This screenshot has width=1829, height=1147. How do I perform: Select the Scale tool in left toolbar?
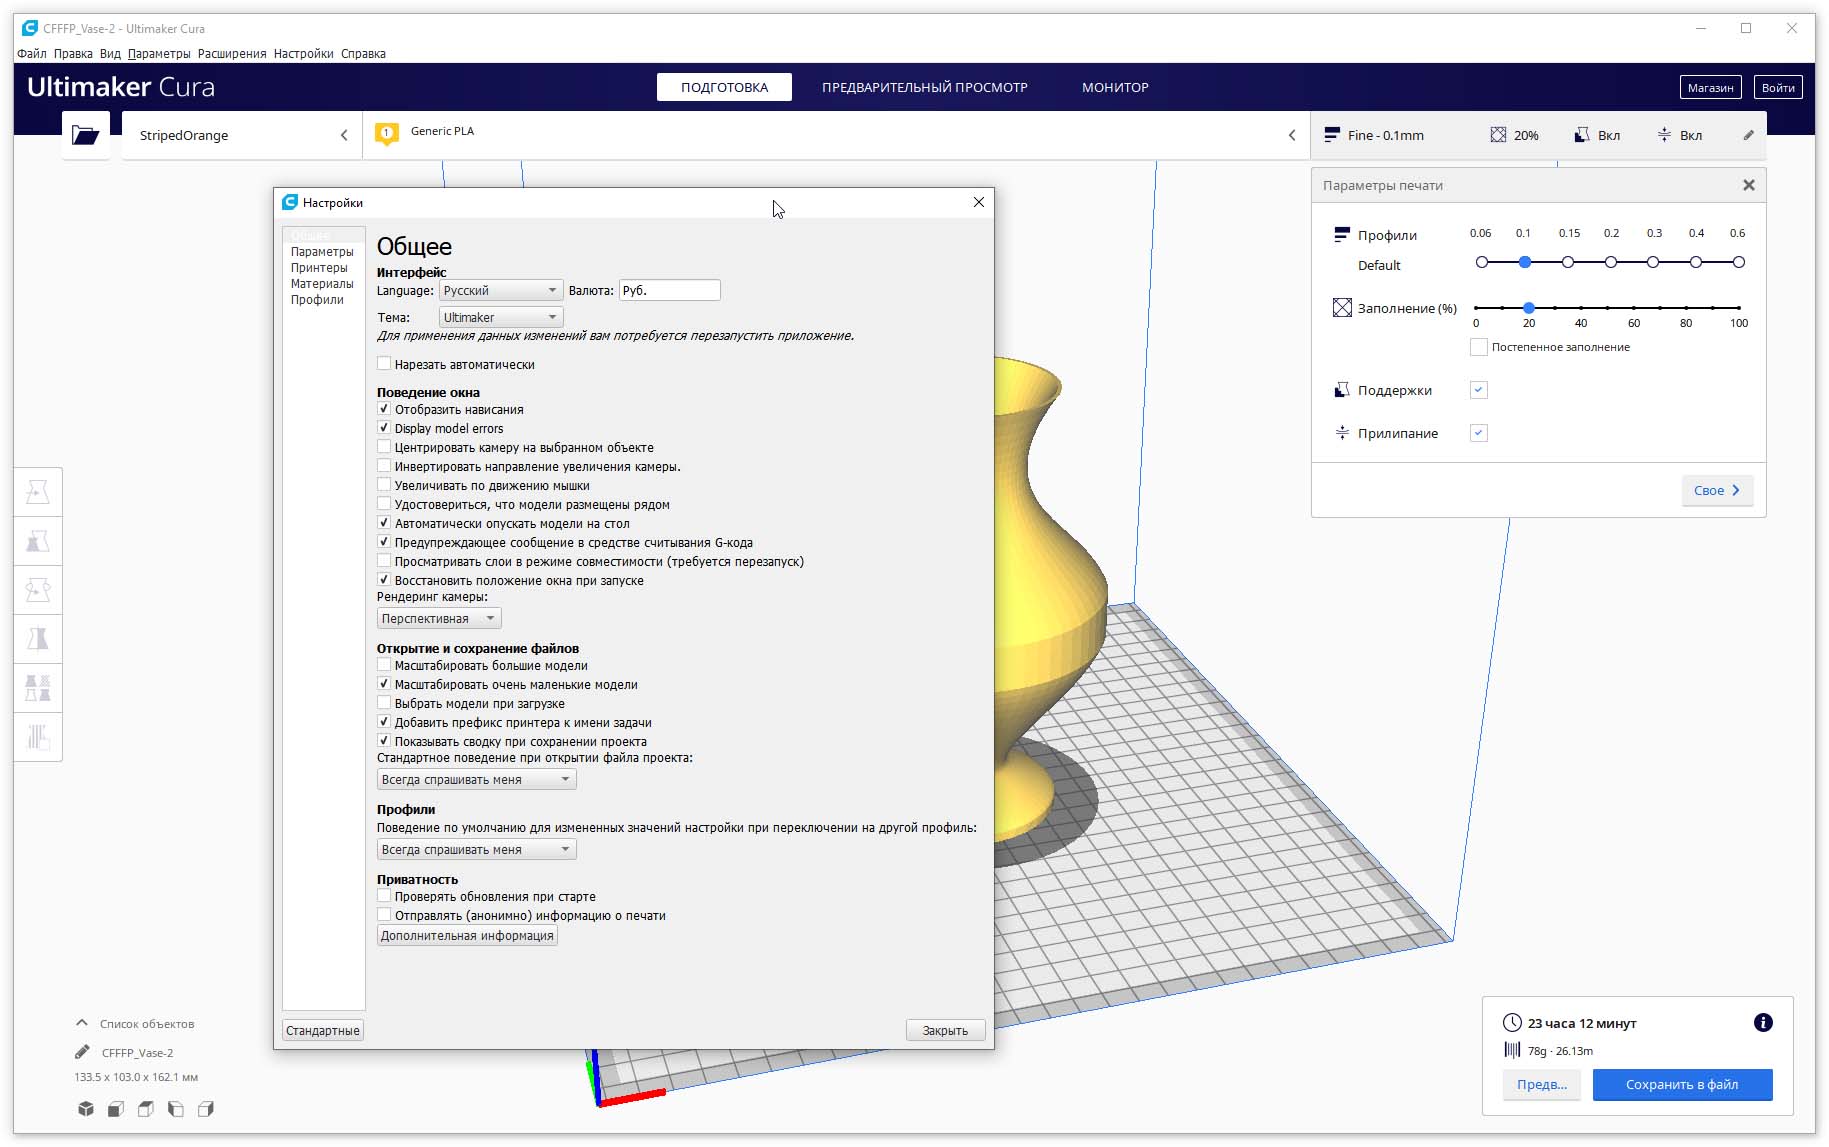click(38, 541)
